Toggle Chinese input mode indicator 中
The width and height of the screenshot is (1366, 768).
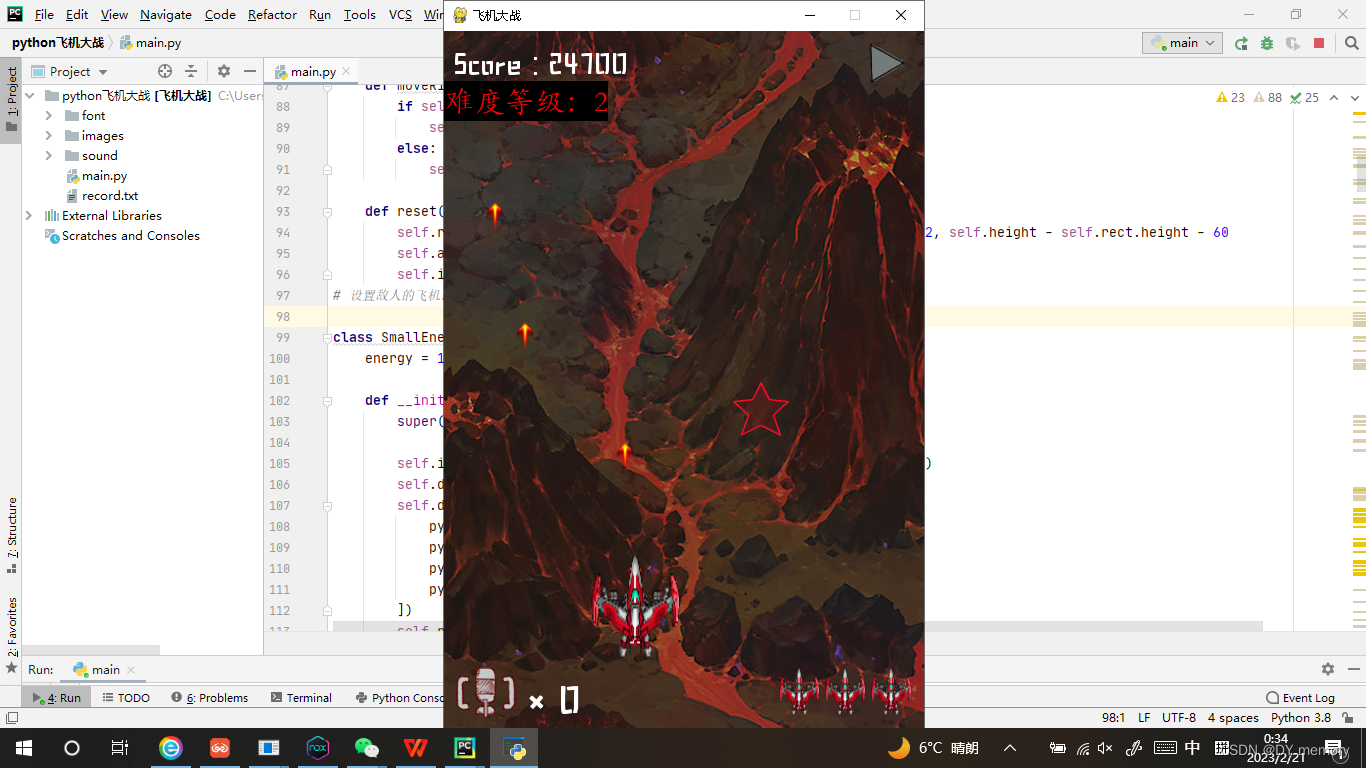click(x=1192, y=747)
